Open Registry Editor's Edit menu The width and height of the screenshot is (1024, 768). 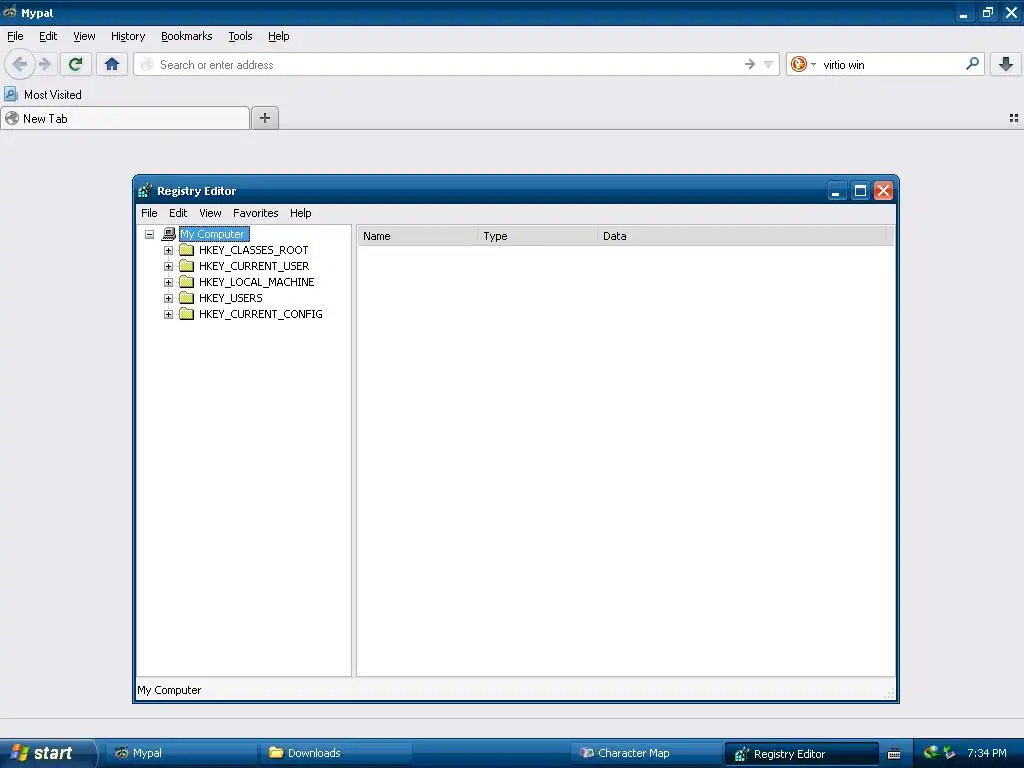click(x=178, y=213)
